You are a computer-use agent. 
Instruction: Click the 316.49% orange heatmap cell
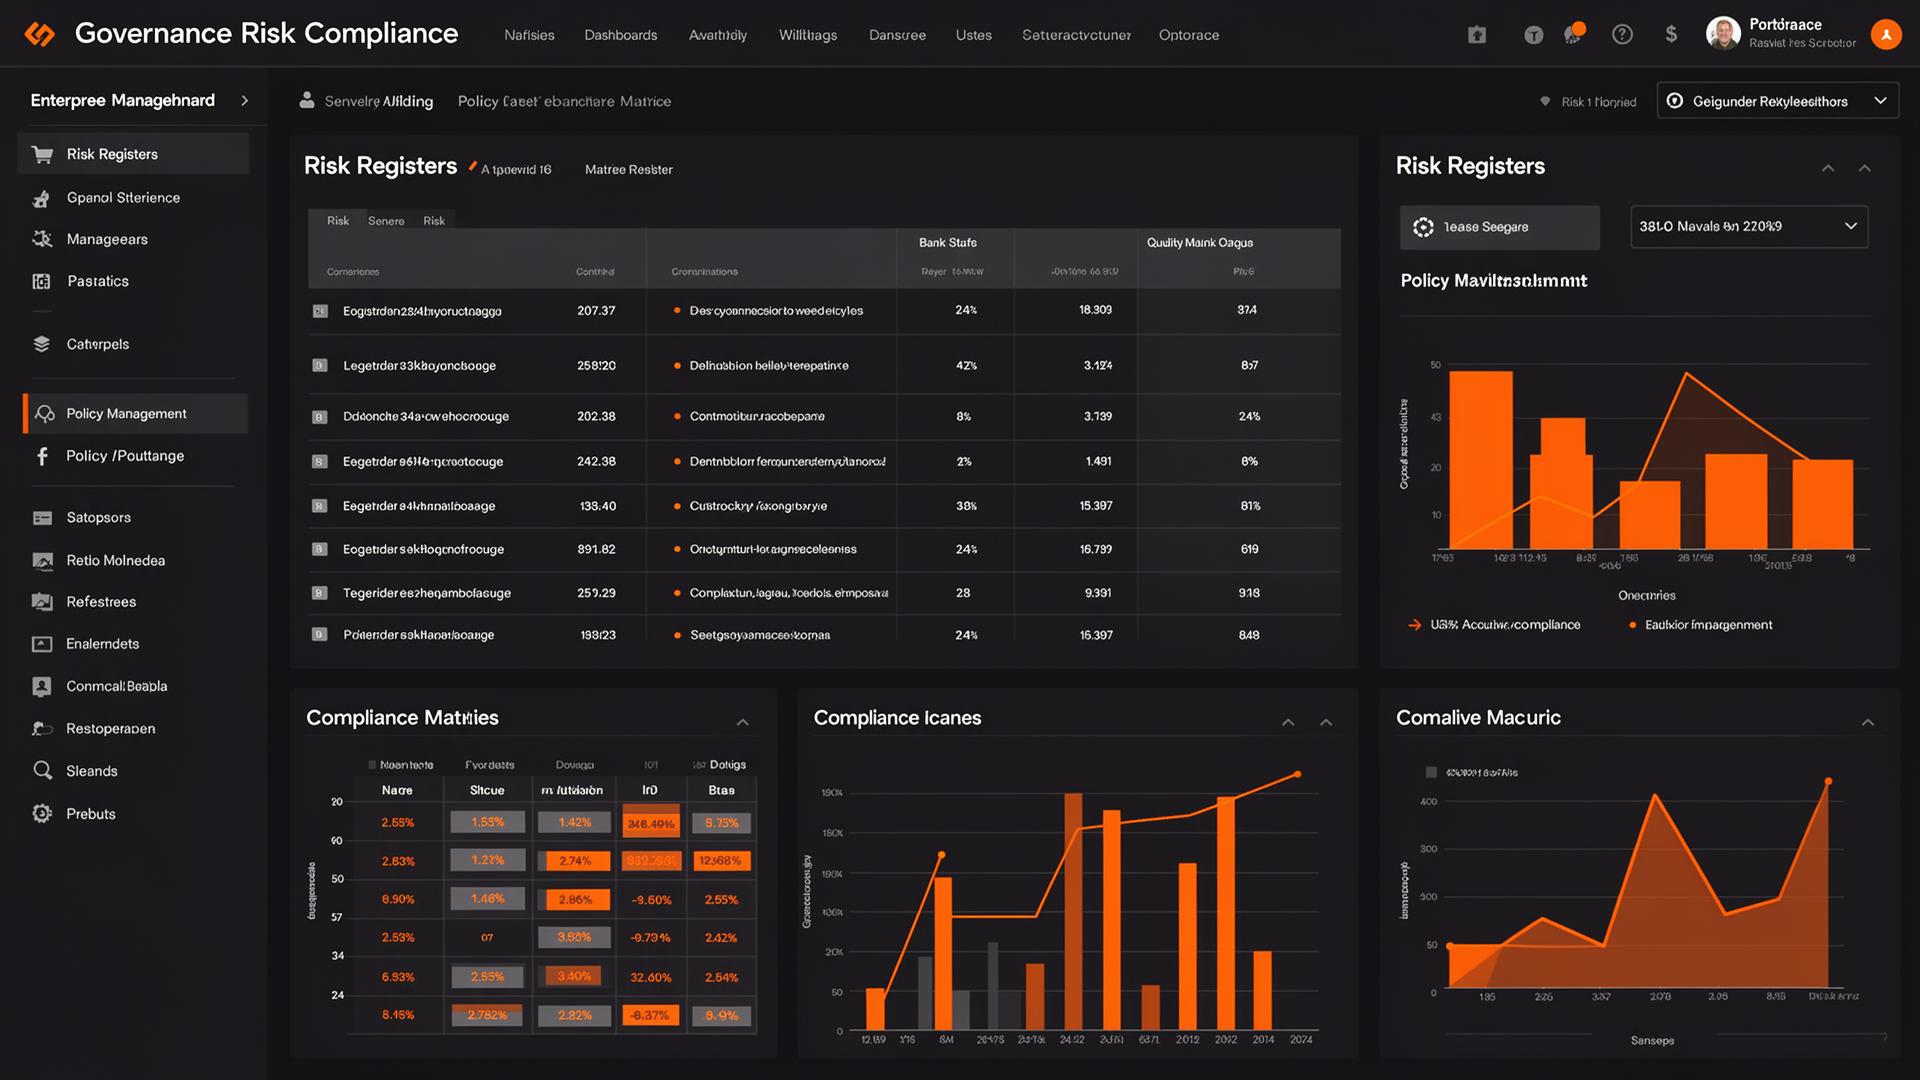coord(650,824)
